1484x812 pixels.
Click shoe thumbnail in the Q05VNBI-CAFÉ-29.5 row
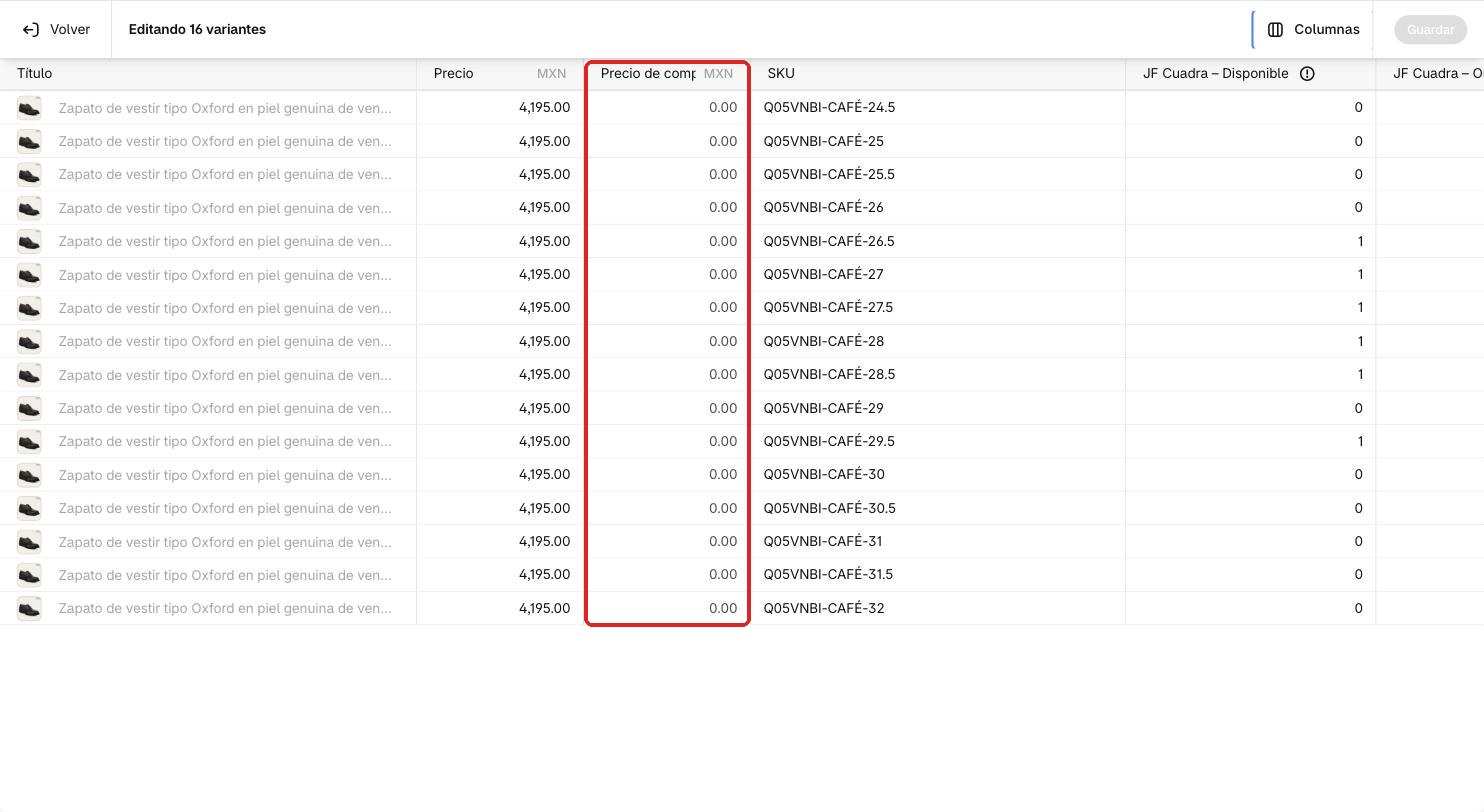29,441
